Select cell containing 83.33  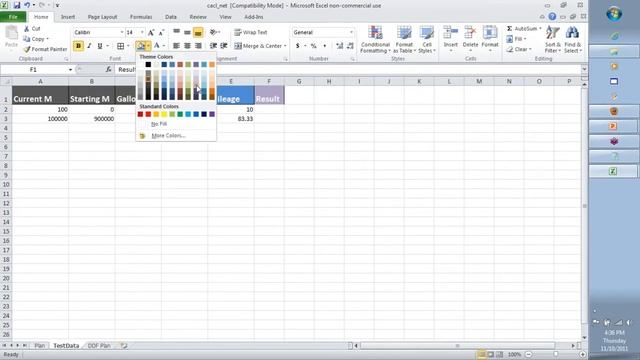pyautogui.click(x=231, y=119)
